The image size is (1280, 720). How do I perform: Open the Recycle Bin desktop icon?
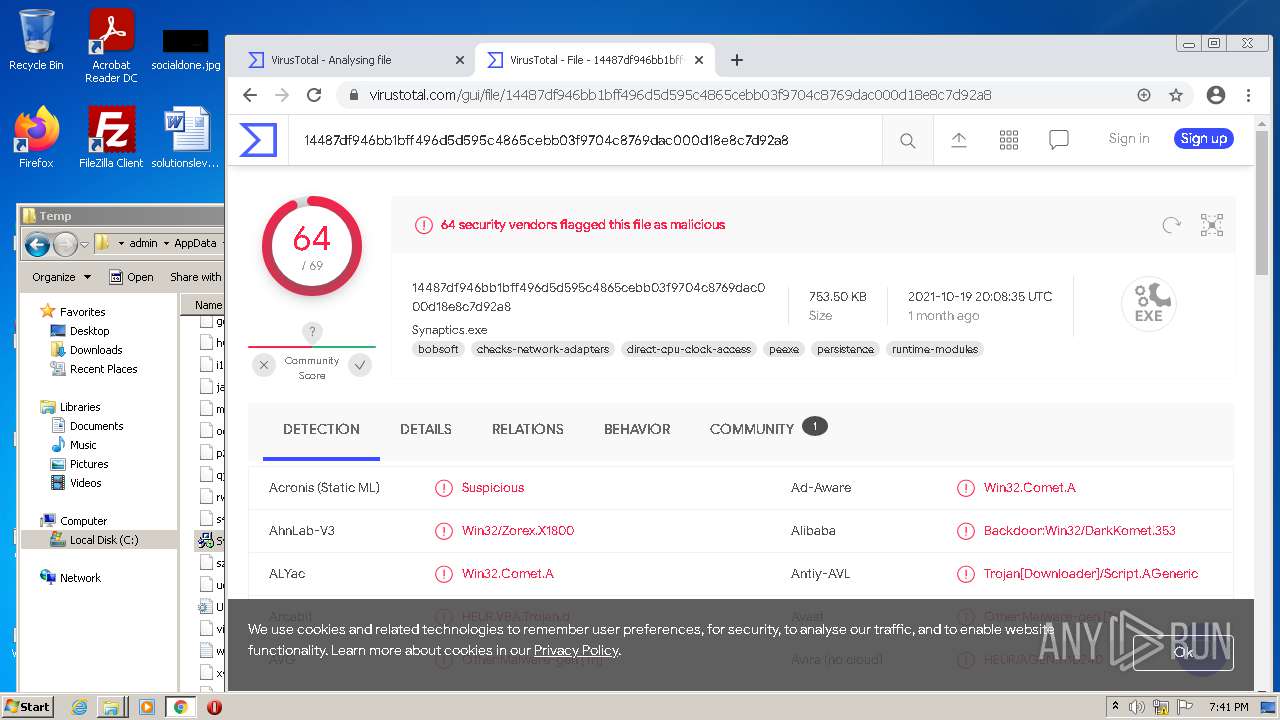36,40
